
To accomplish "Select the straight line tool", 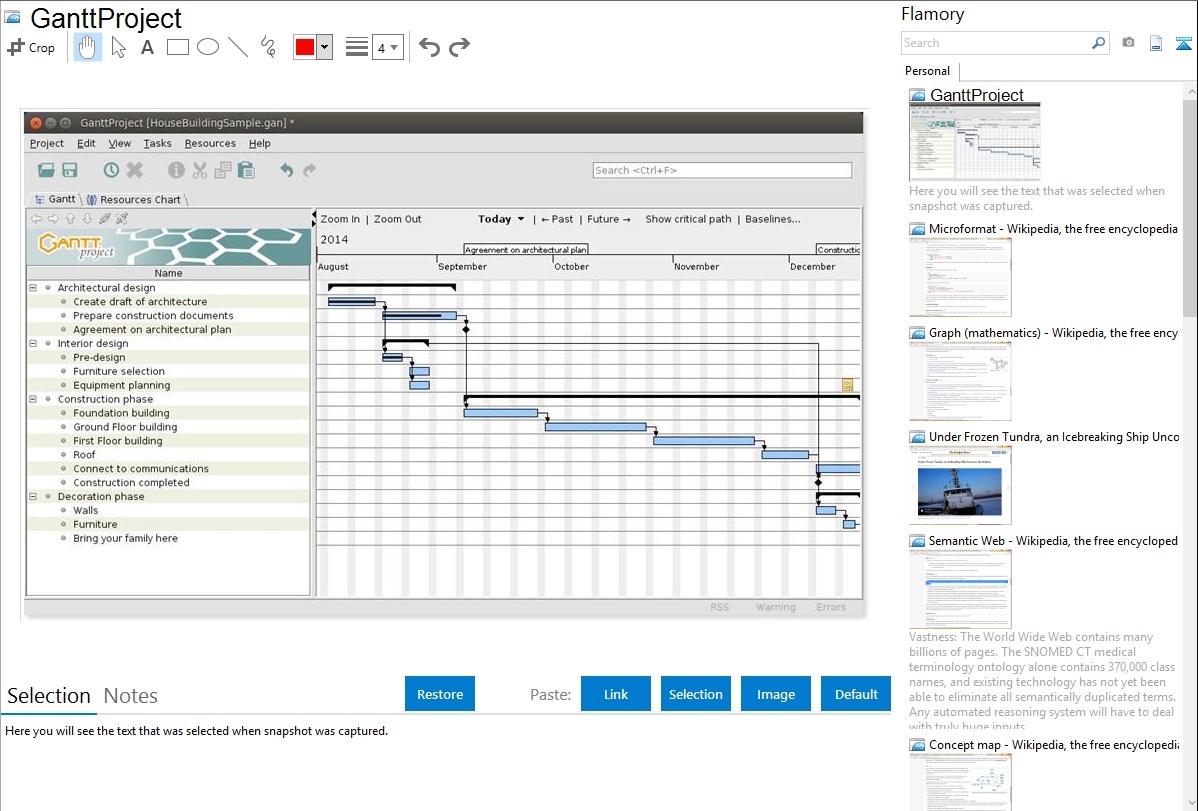I will point(238,47).
